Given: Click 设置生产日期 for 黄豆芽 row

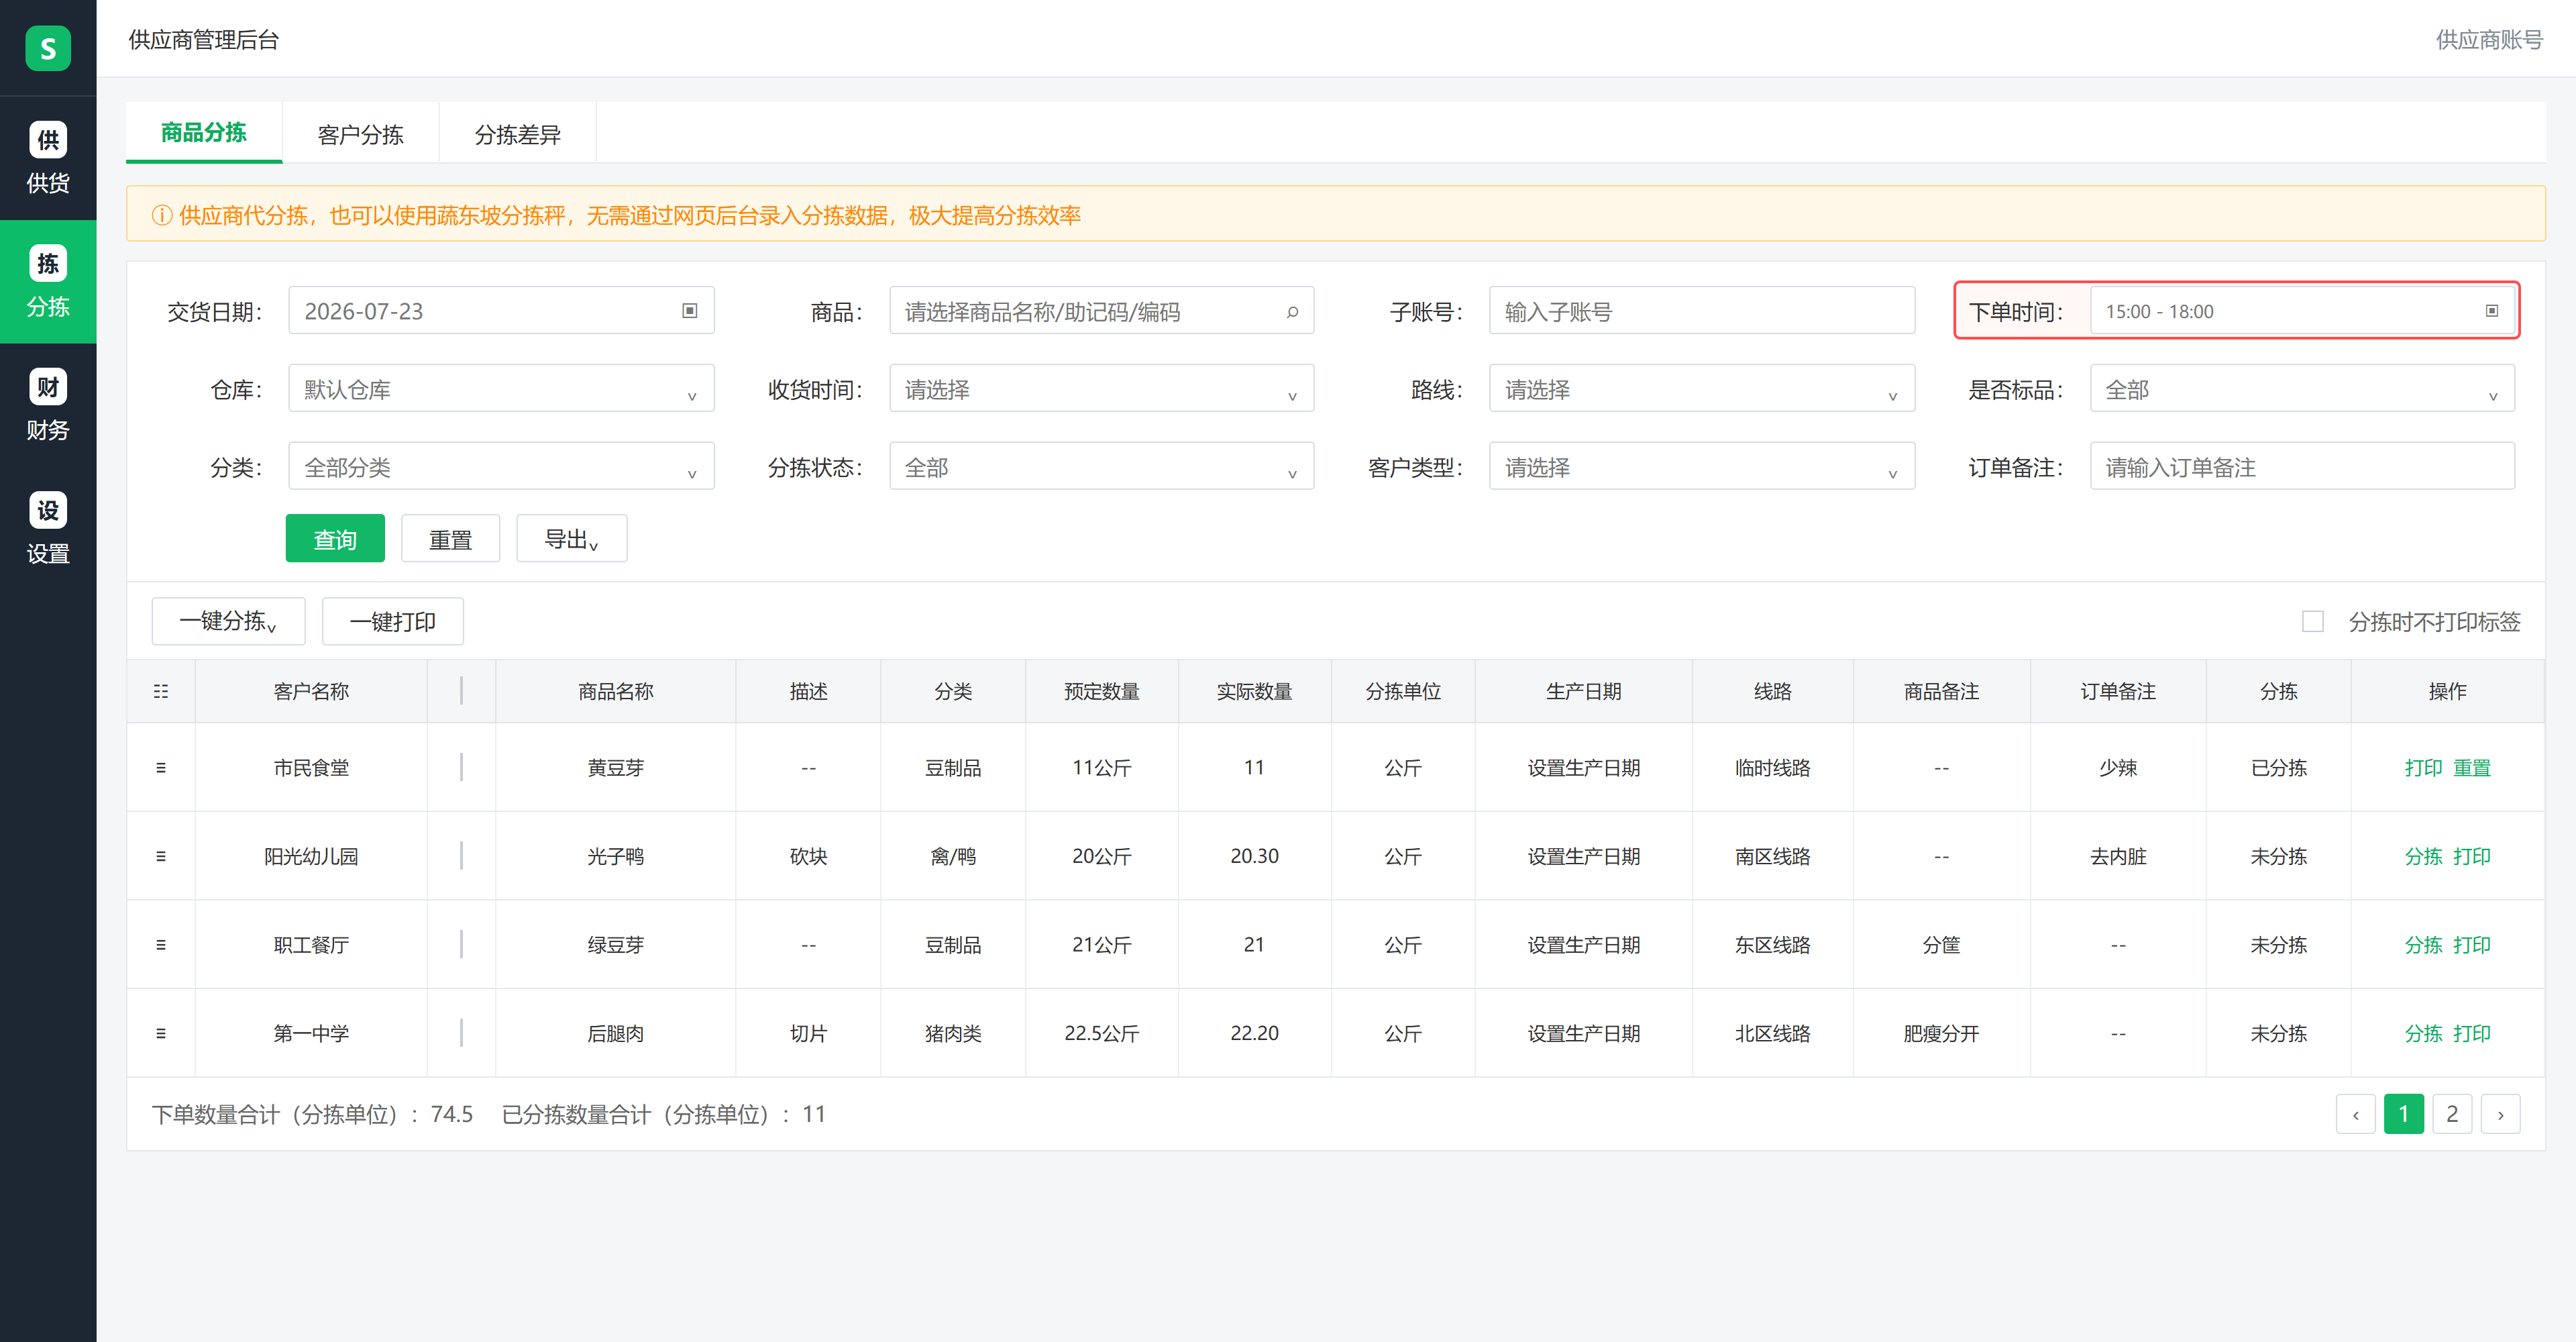Looking at the screenshot, I should (1583, 768).
